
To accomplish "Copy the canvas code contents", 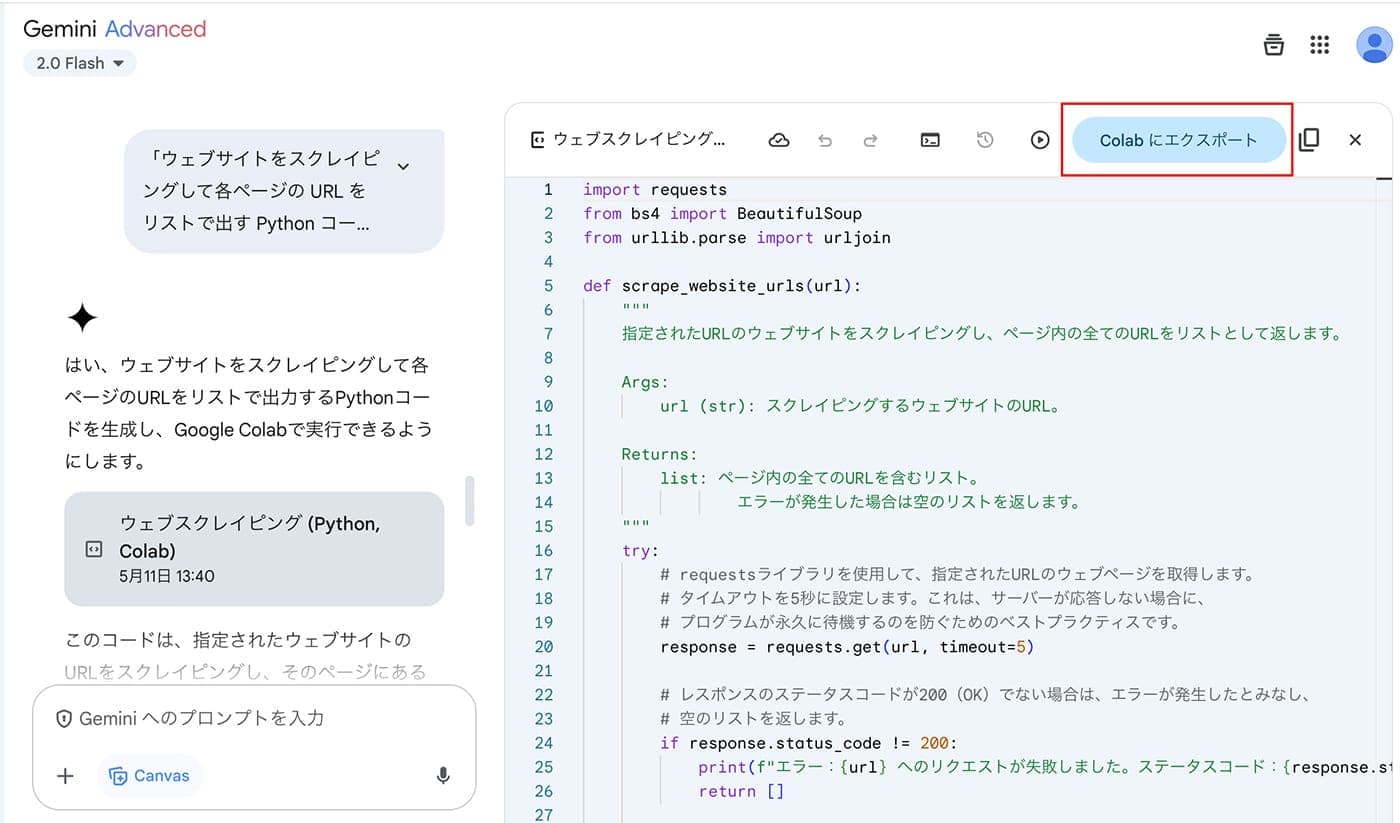I will pos(1309,140).
